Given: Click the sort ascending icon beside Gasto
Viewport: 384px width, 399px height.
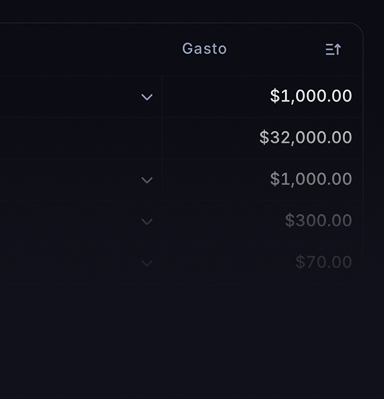Looking at the screenshot, I should 333,49.
